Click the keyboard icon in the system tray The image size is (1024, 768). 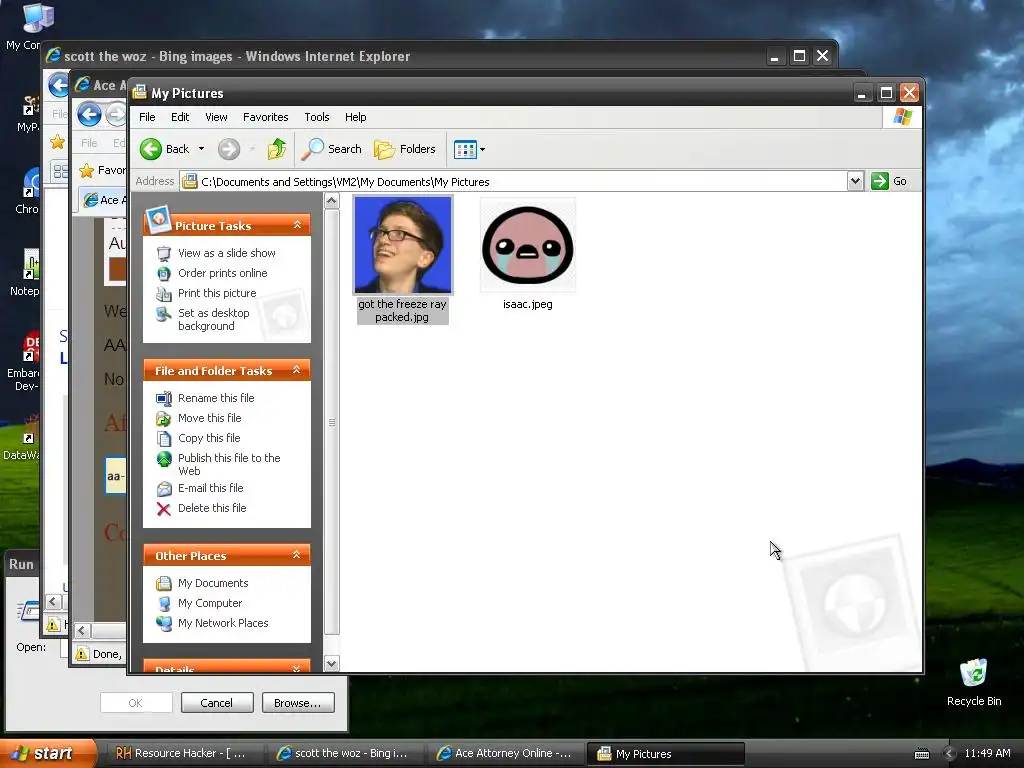pos(921,754)
